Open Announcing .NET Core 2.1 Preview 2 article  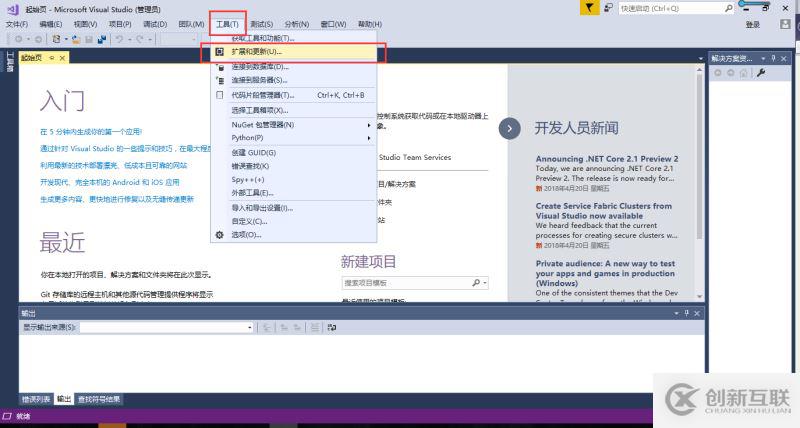pos(607,159)
